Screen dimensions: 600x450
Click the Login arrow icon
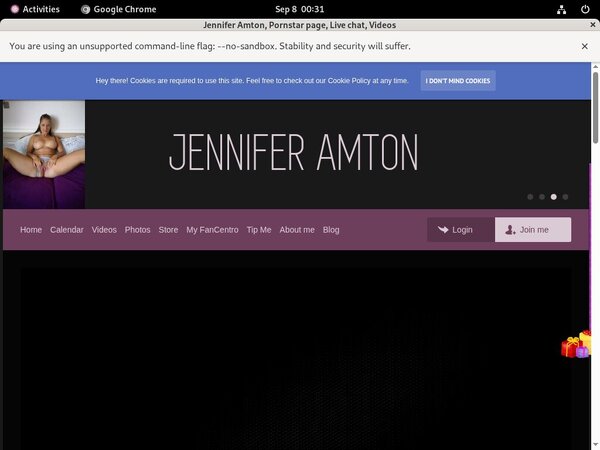(x=442, y=230)
